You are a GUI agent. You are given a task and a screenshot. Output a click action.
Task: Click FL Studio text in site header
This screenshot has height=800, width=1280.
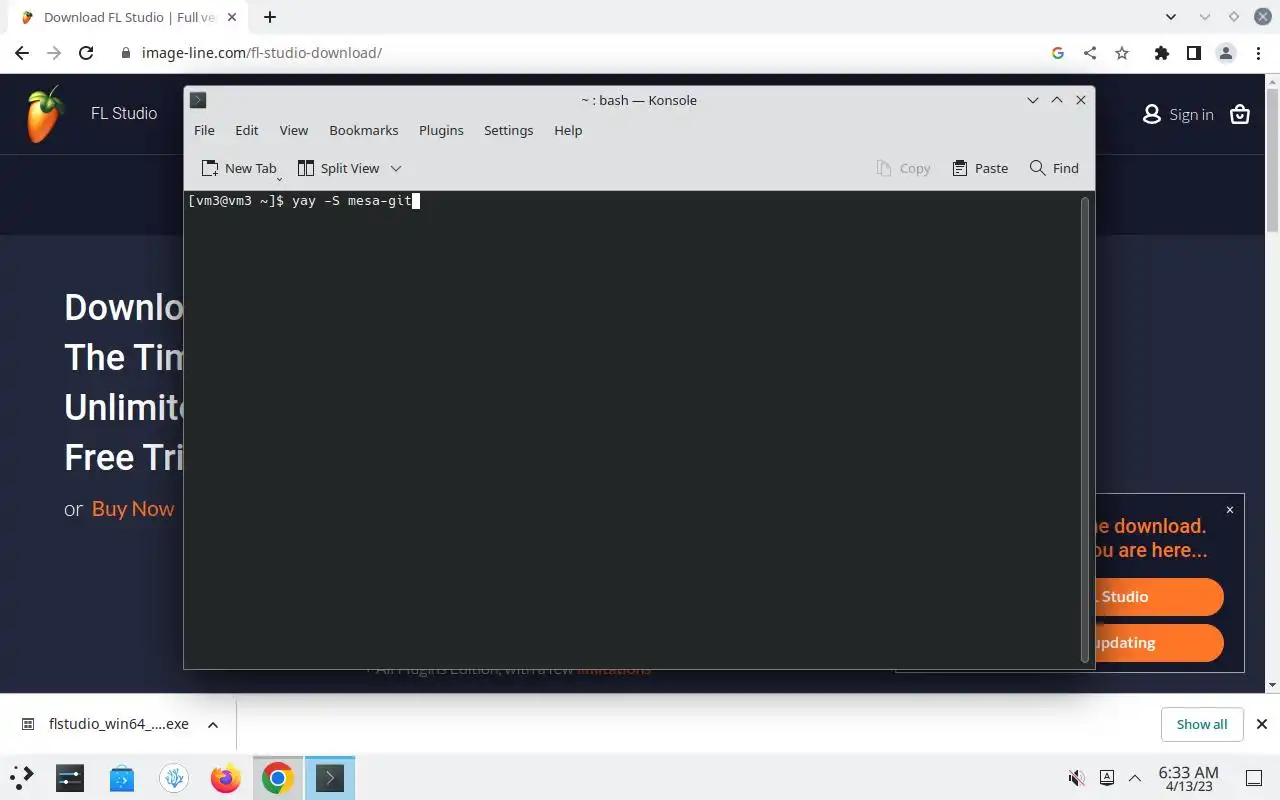[x=124, y=114]
